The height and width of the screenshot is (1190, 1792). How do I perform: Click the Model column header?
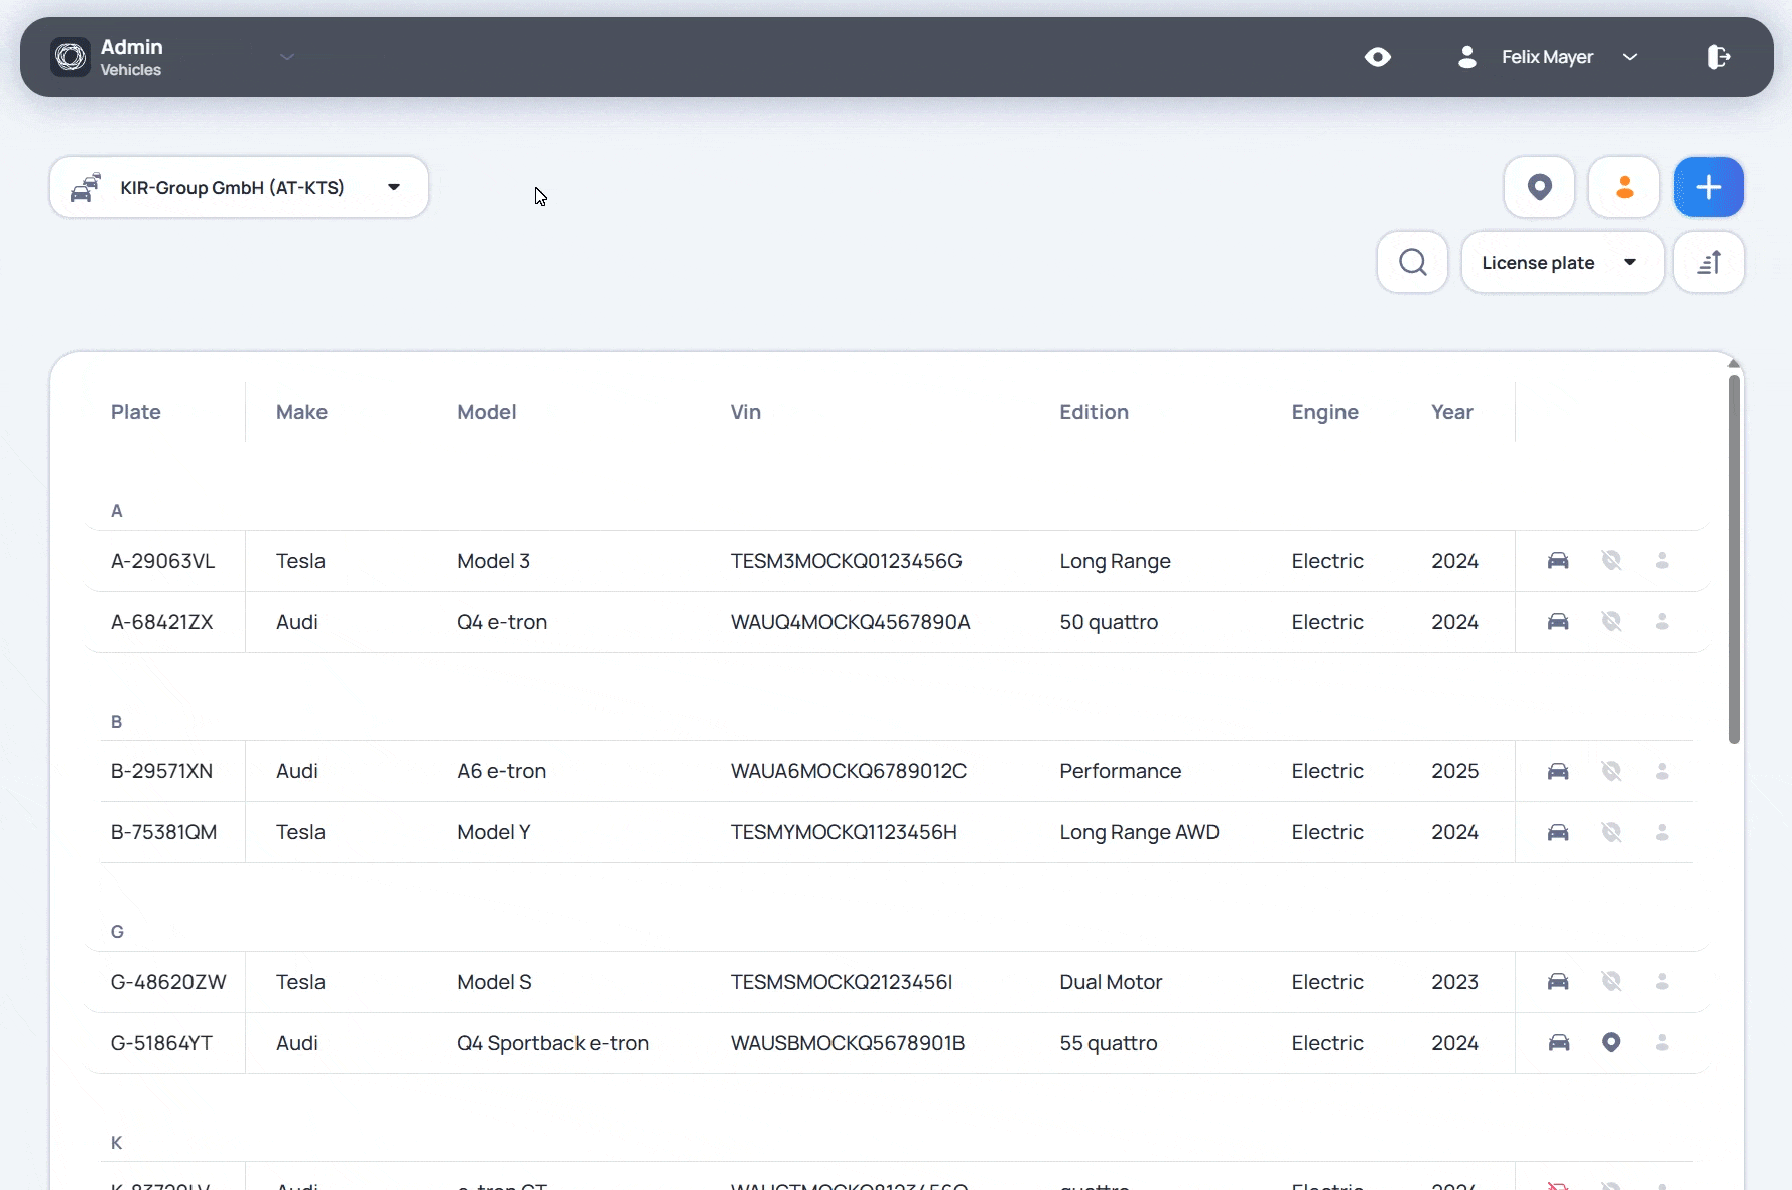tap(487, 412)
